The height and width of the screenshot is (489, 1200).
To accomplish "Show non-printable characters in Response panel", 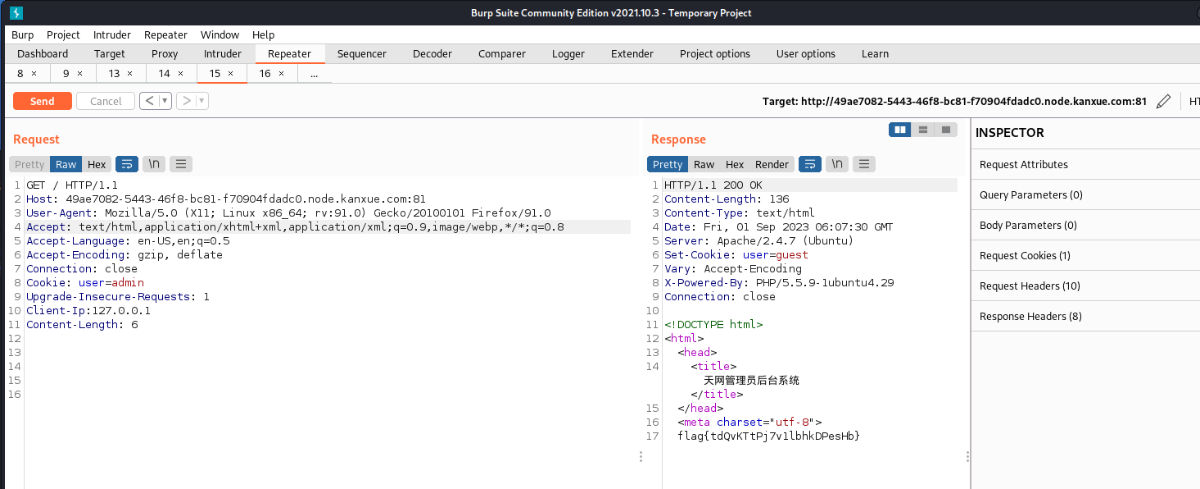I will click(837, 164).
